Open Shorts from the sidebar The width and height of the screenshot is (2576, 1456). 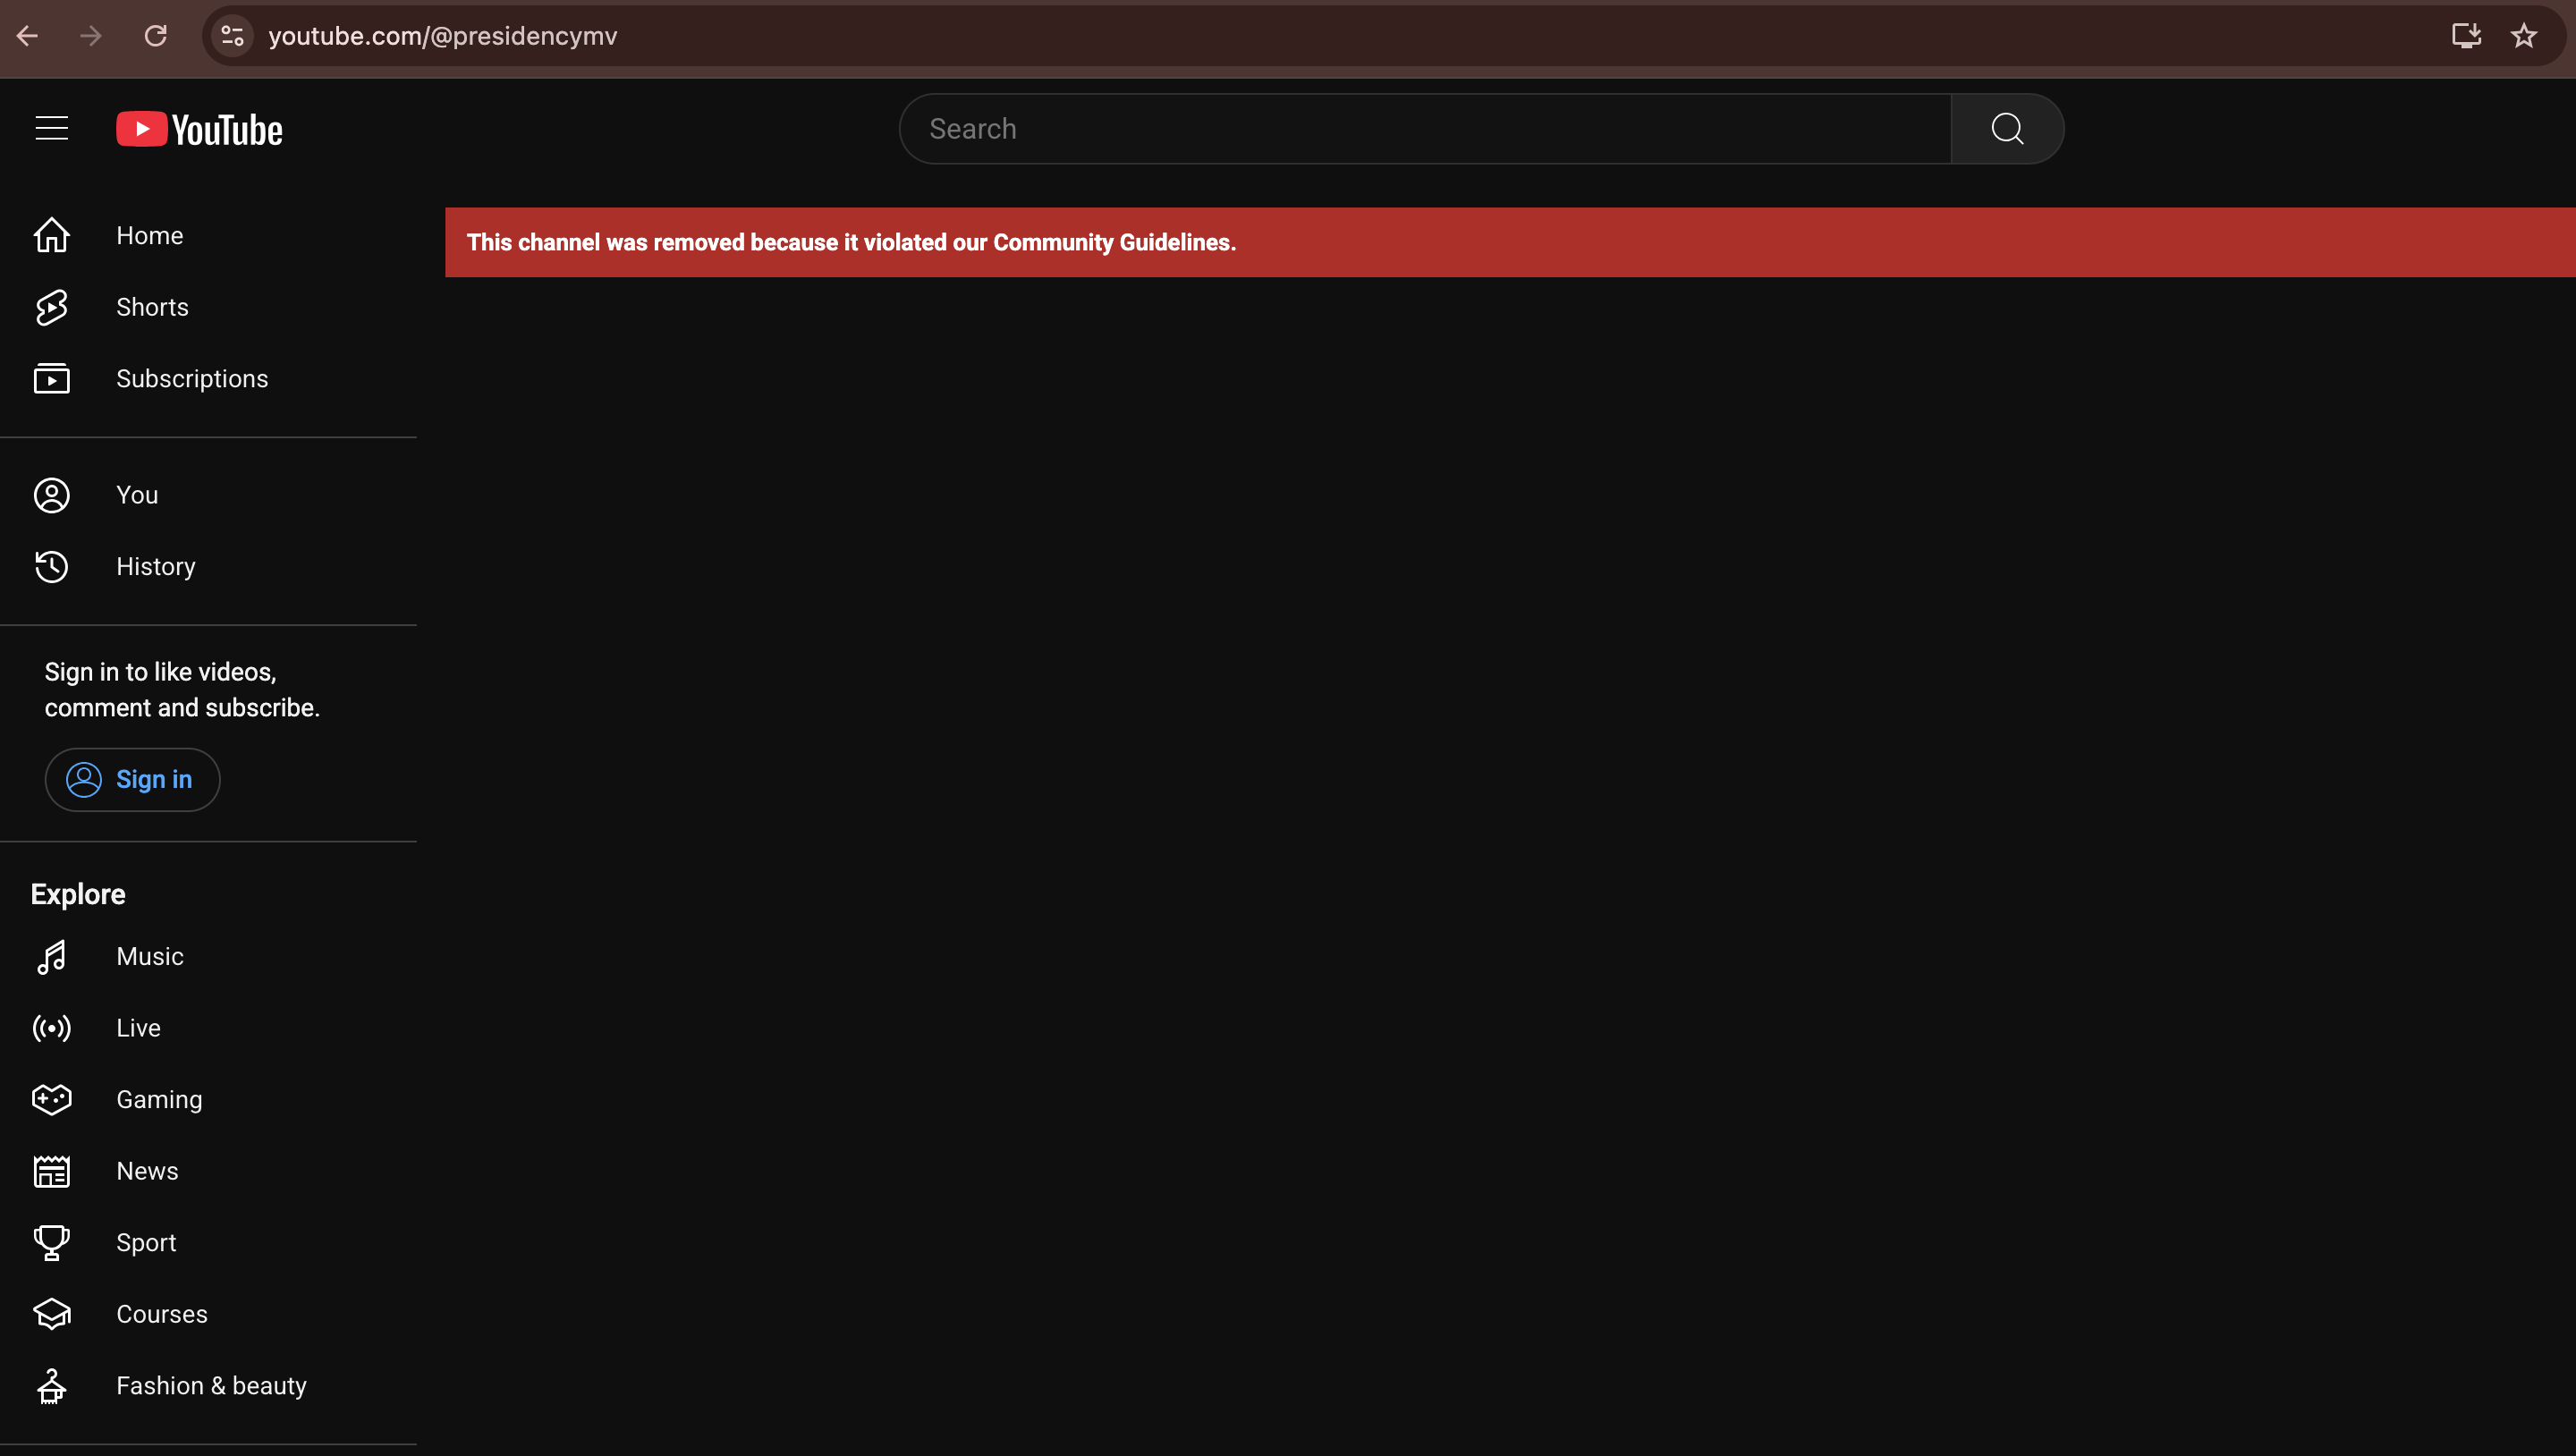(x=152, y=307)
